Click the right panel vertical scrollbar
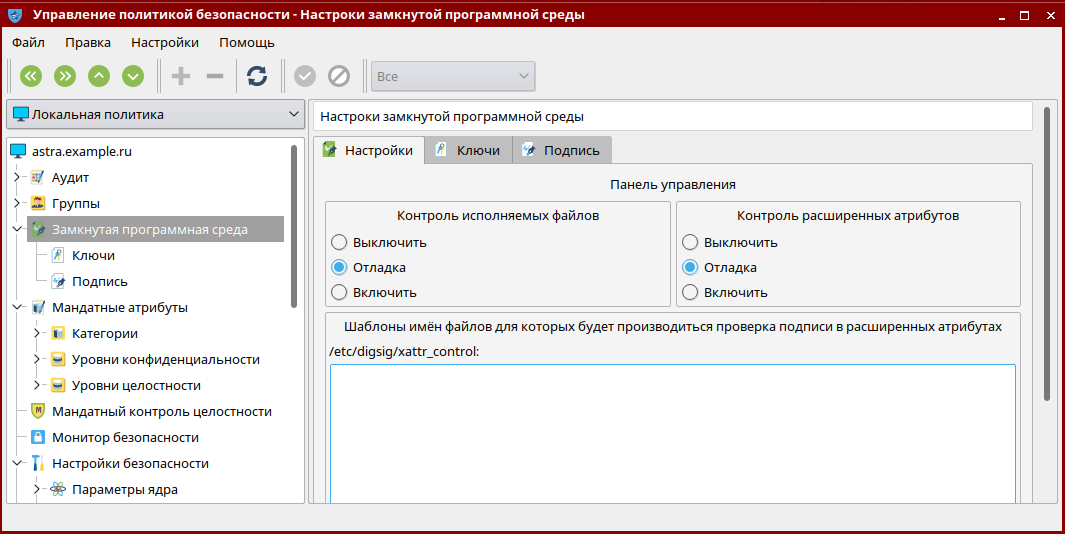 (x=1047, y=253)
